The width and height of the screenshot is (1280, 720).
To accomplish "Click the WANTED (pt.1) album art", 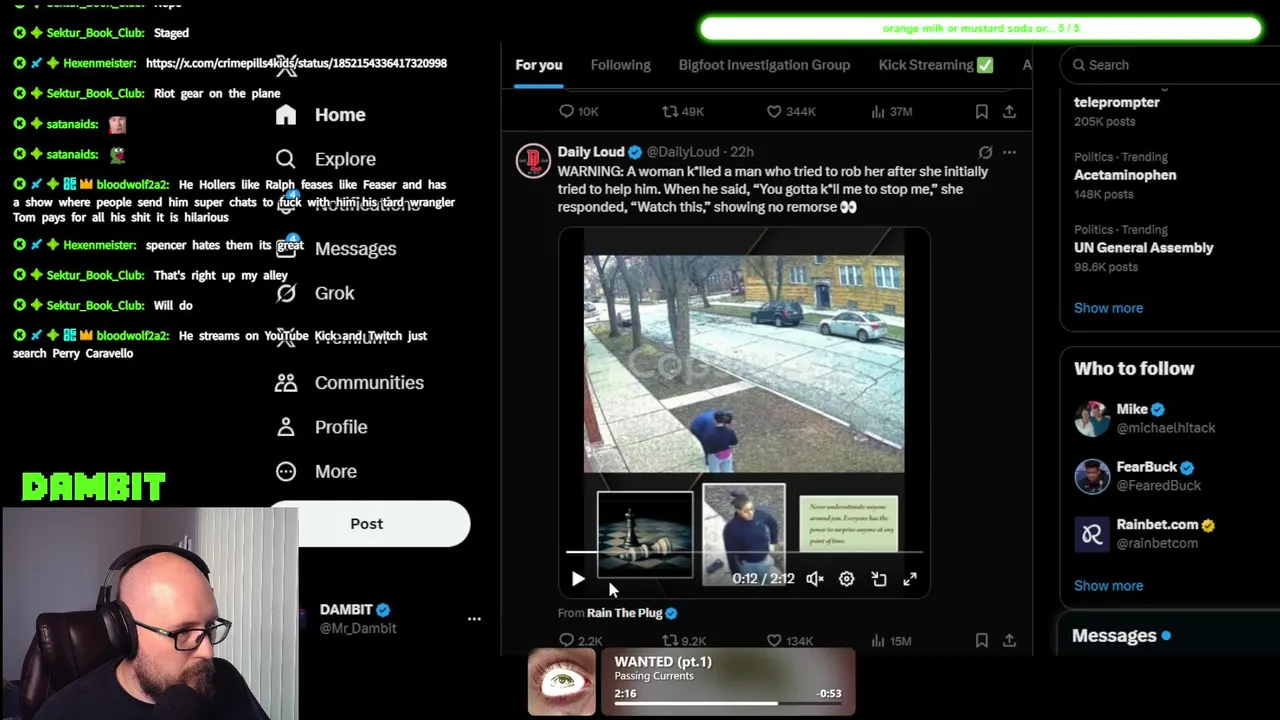I will [562, 682].
